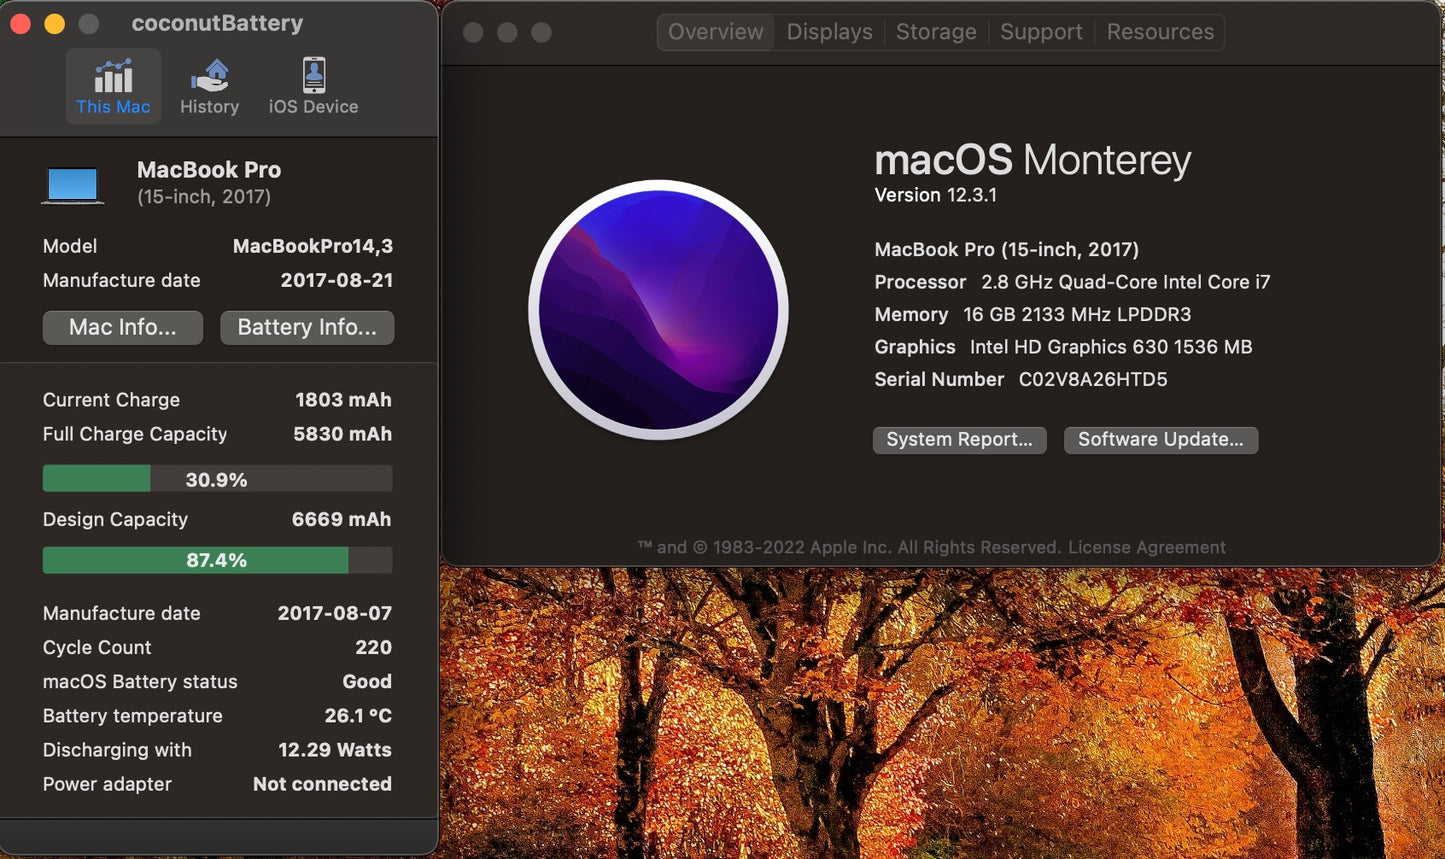Click the 87.4% capacity progress bar
Screen dimensions: 1445x859
click(x=217, y=560)
